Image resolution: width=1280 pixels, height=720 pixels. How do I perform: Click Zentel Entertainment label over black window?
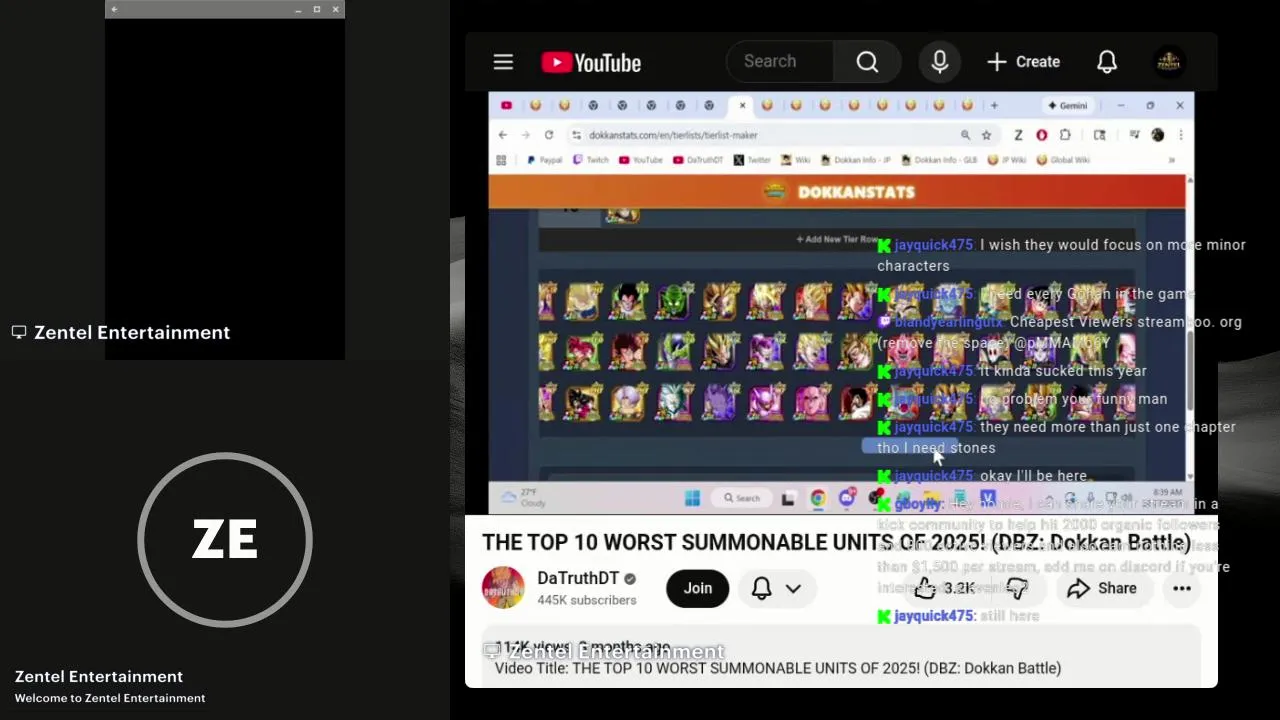(x=121, y=332)
